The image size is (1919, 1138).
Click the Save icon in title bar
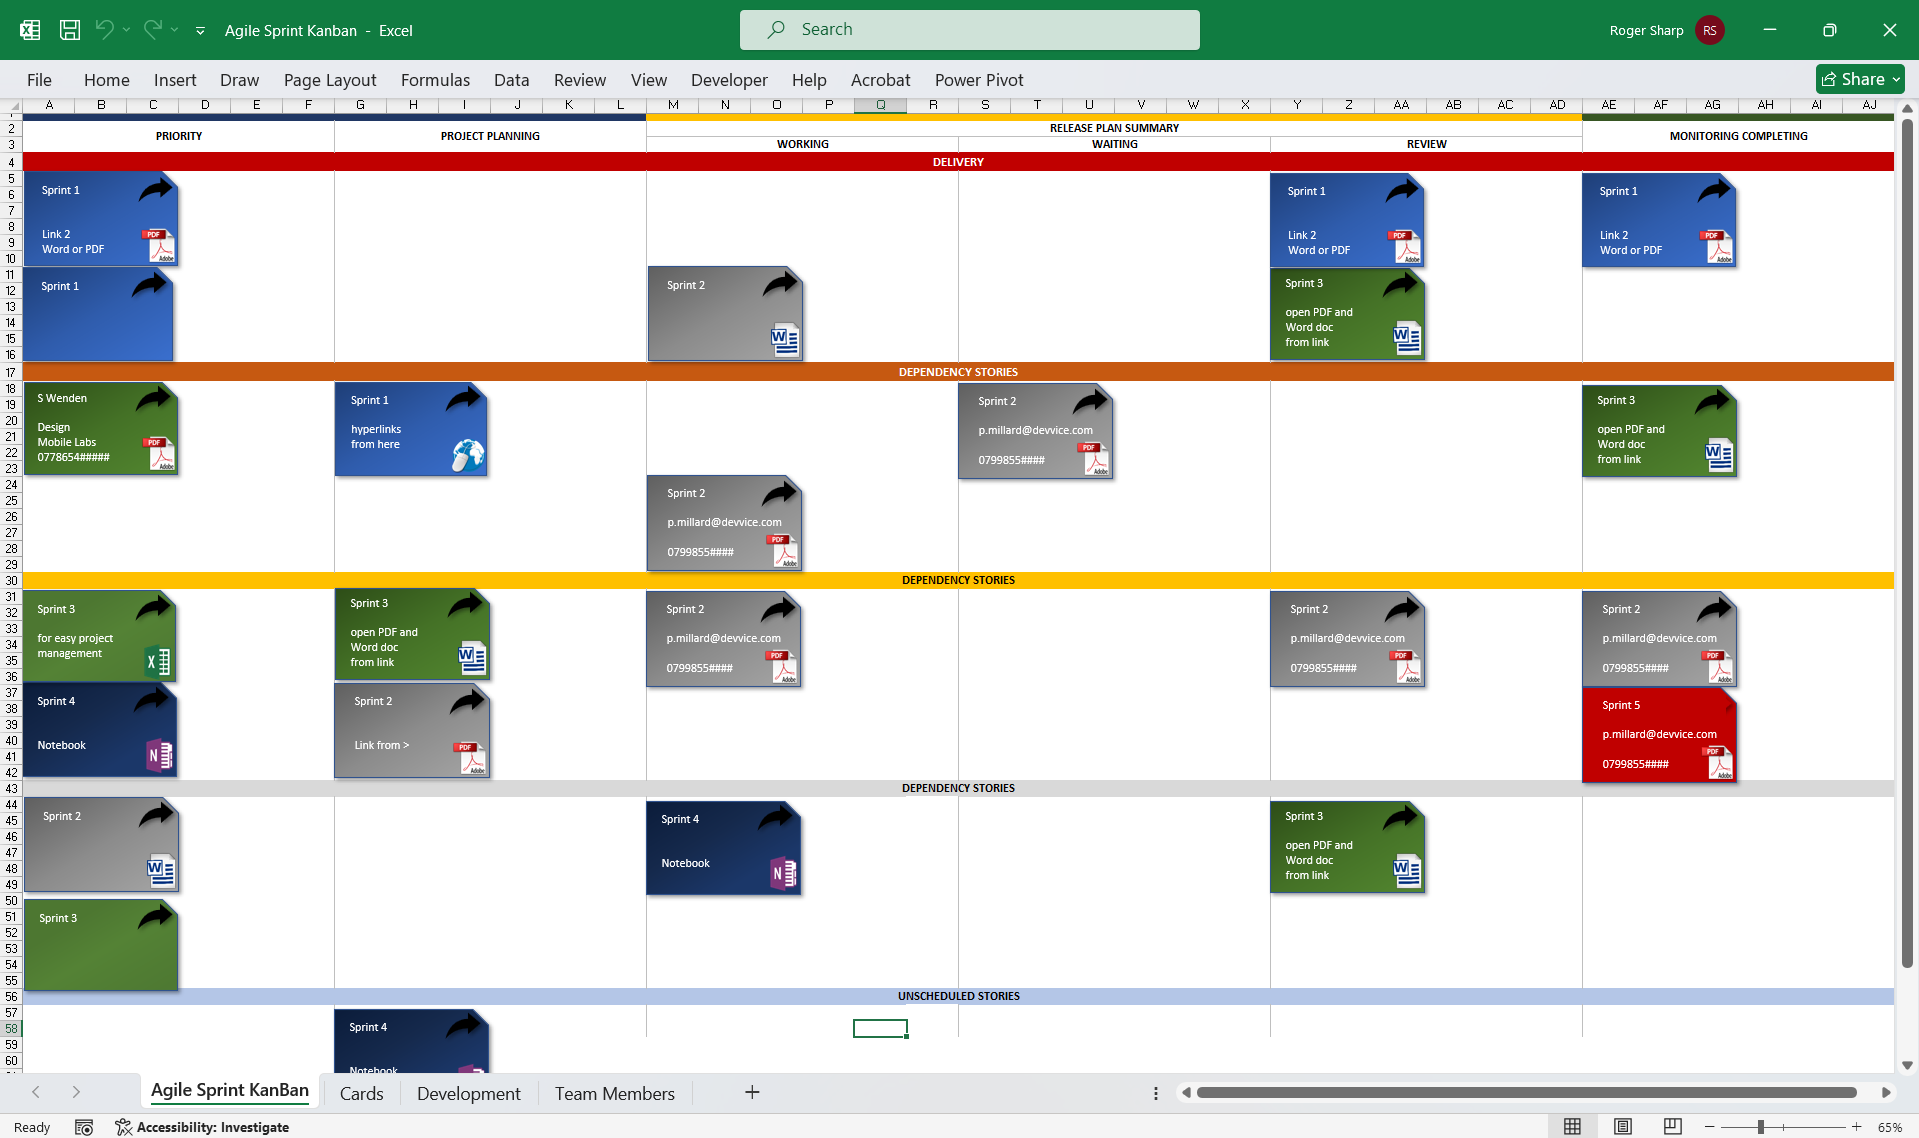[70, 30]
